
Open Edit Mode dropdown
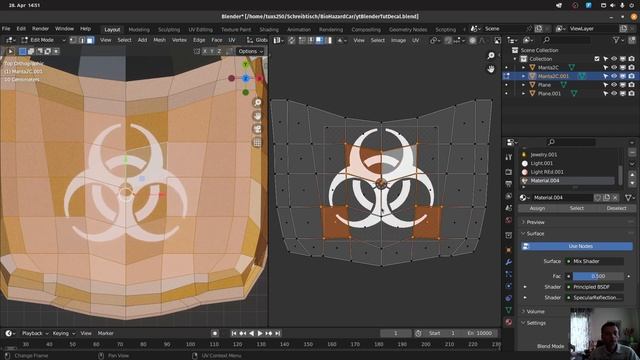(x=43, y=40)
